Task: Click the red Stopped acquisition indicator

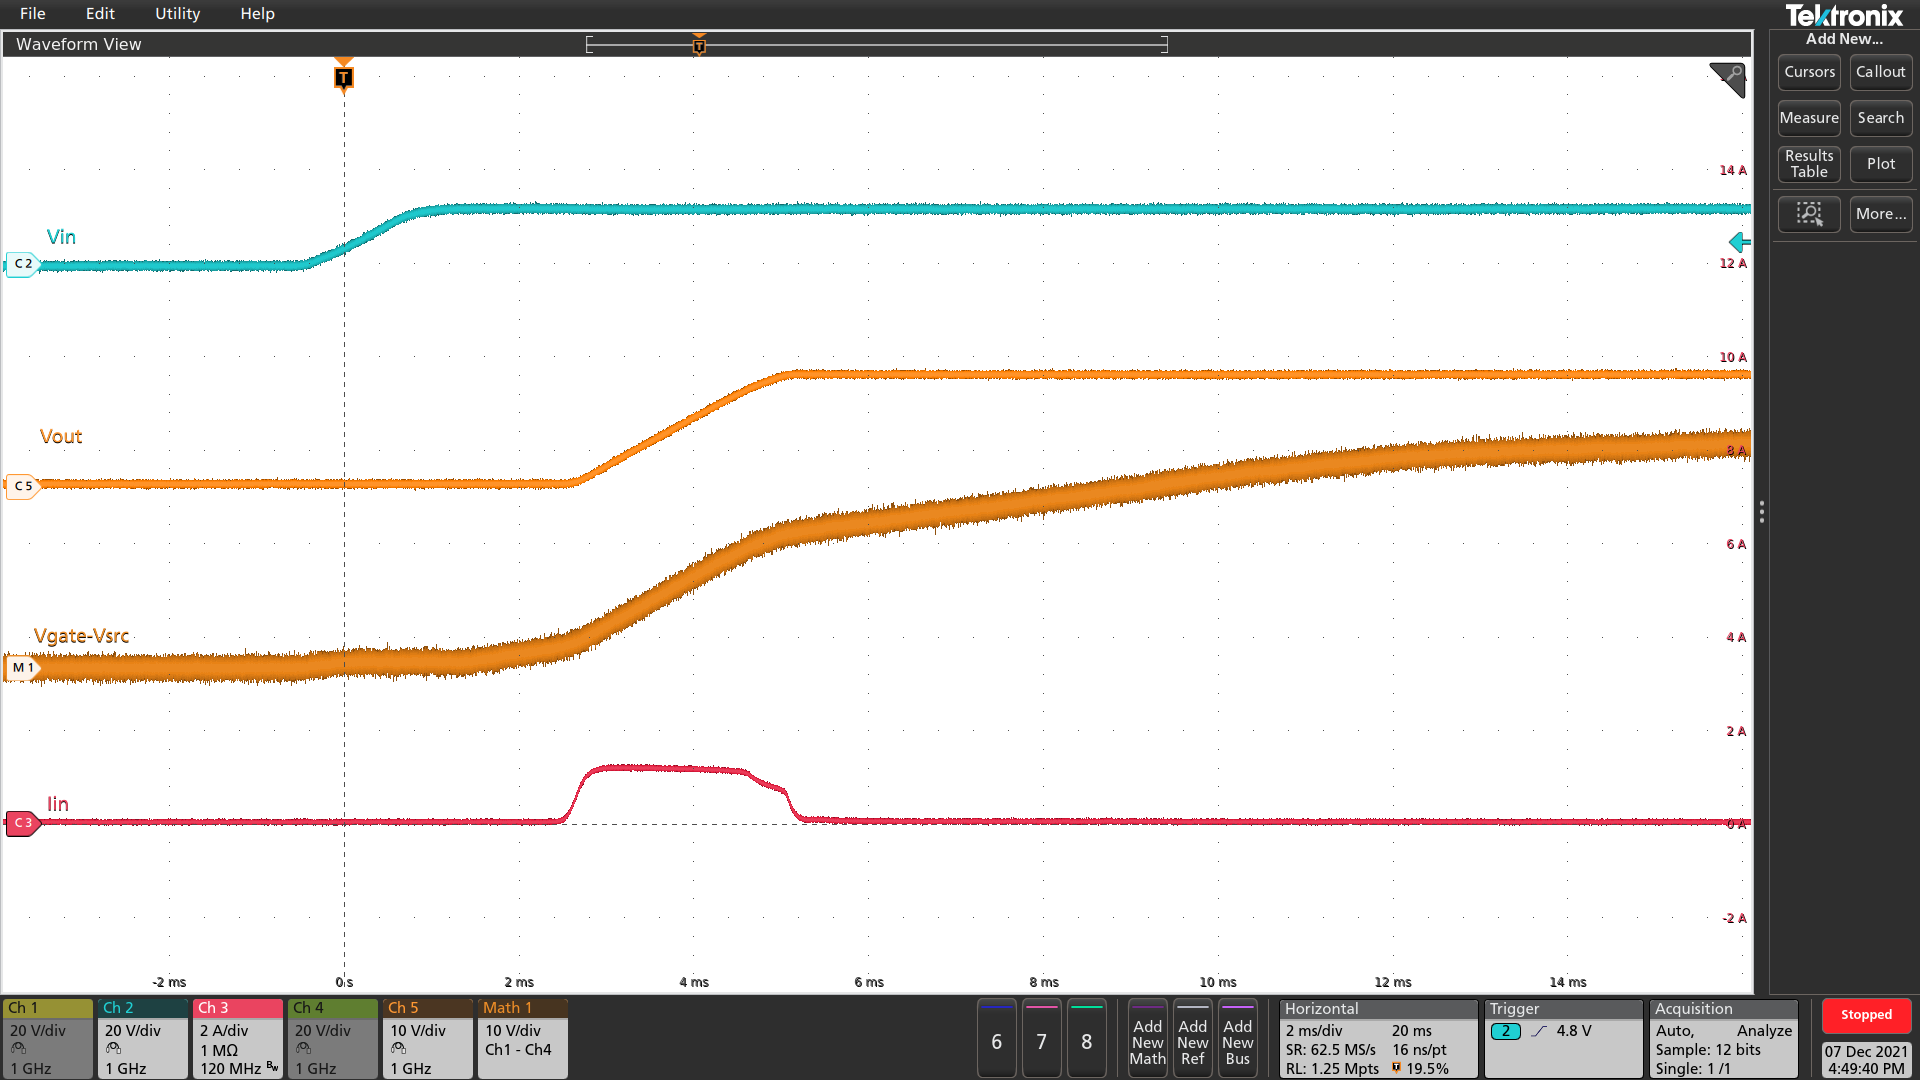Action: coord(1865,1015)
